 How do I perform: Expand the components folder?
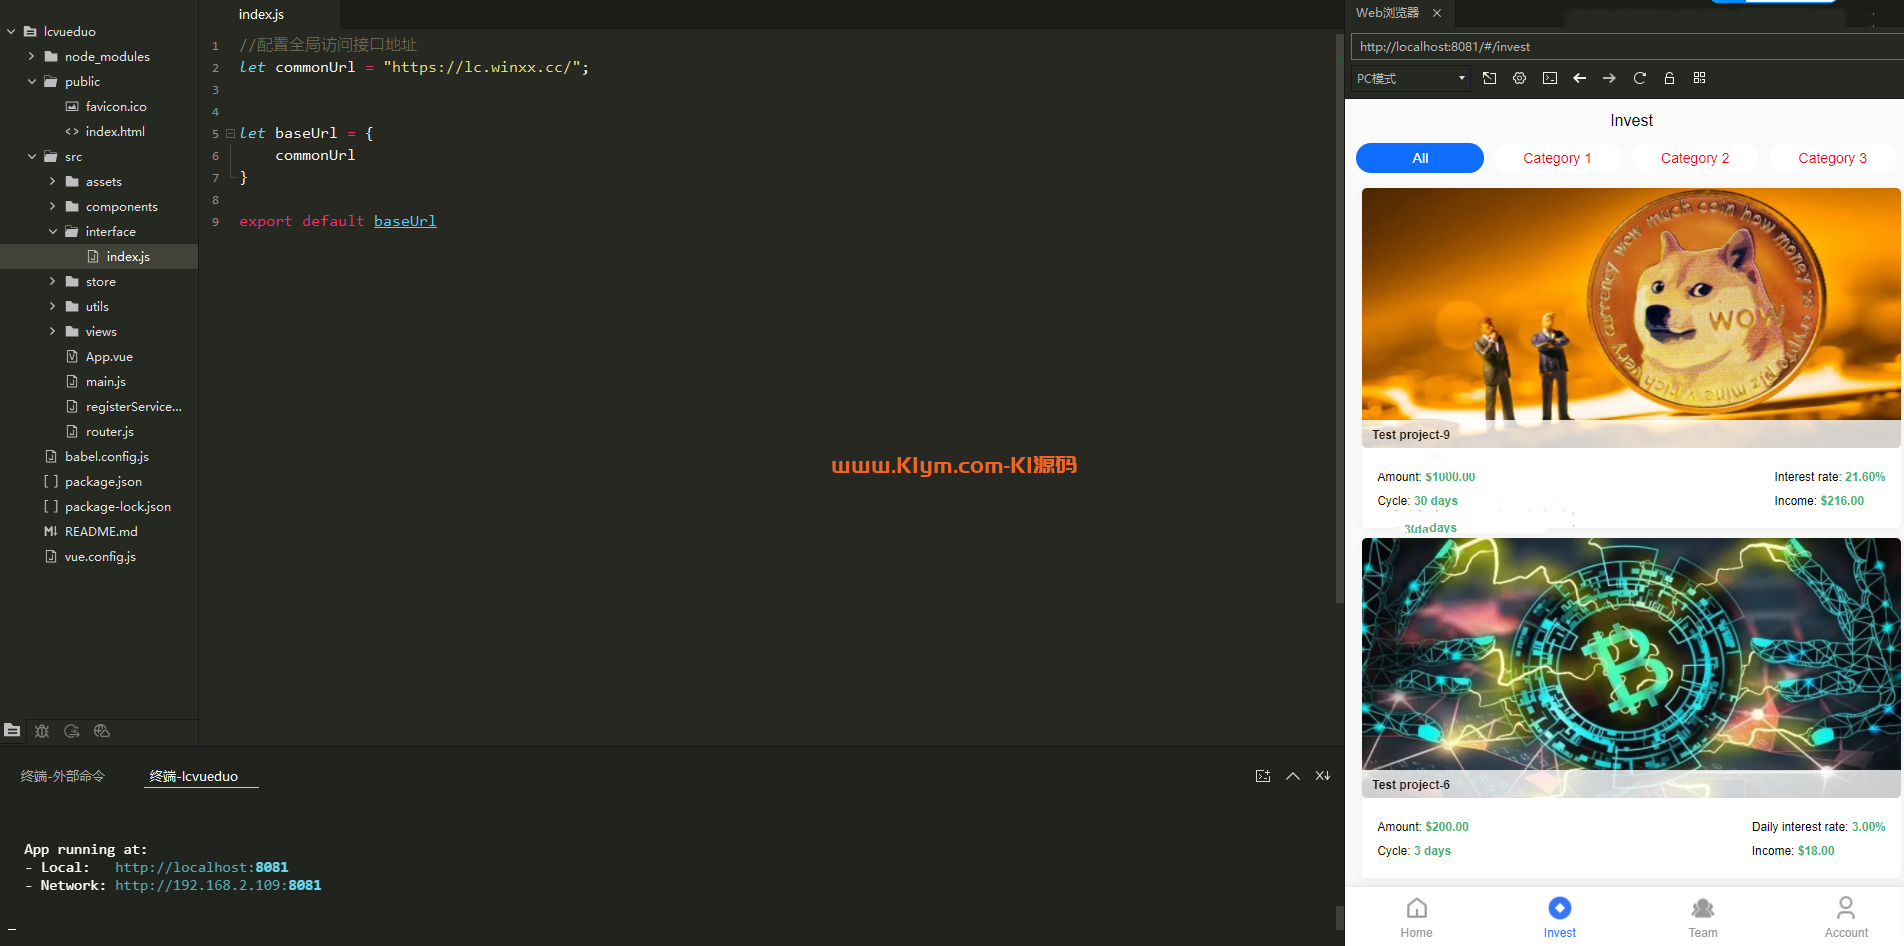click(53, 207)
